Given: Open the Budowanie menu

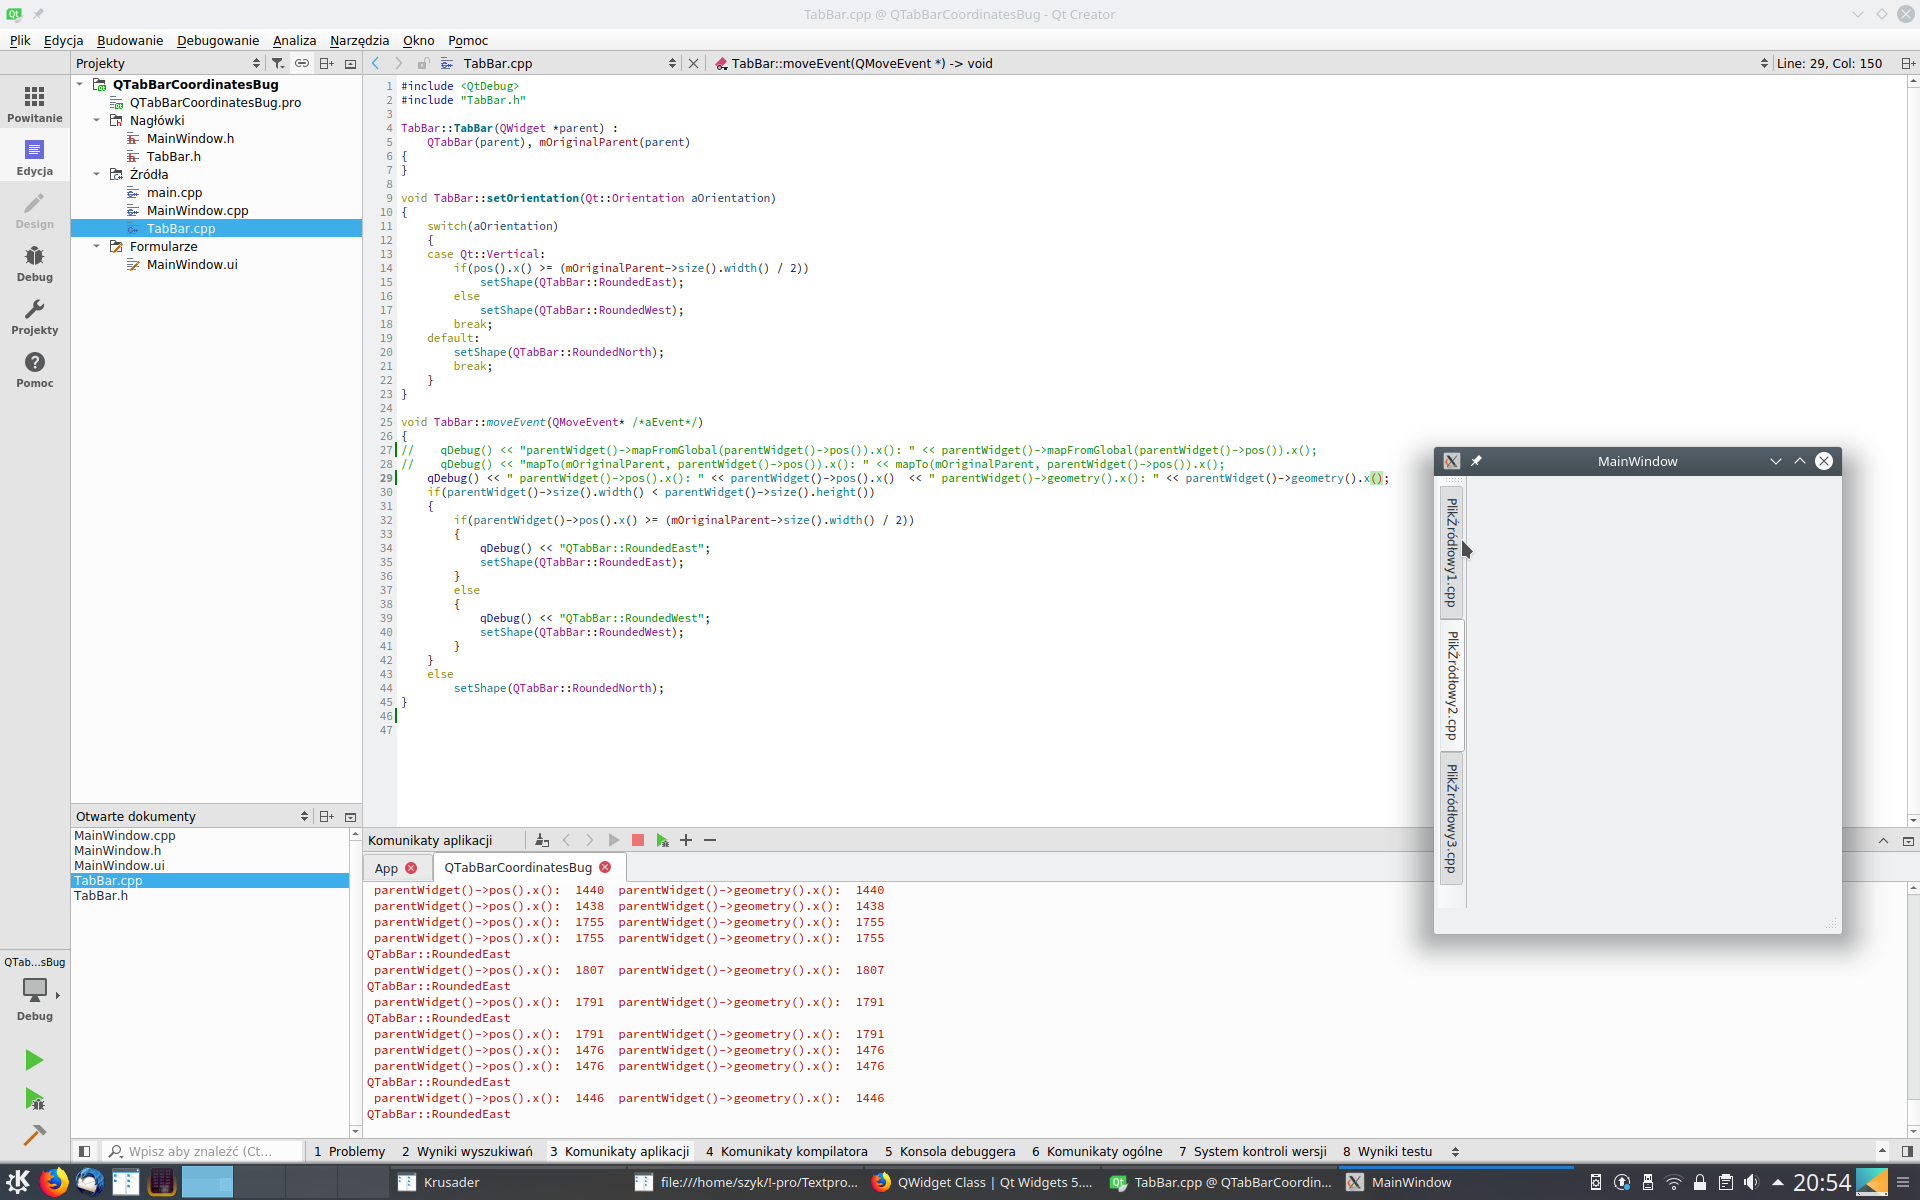Looking at the screenshot, I should (x=130, y=40).
